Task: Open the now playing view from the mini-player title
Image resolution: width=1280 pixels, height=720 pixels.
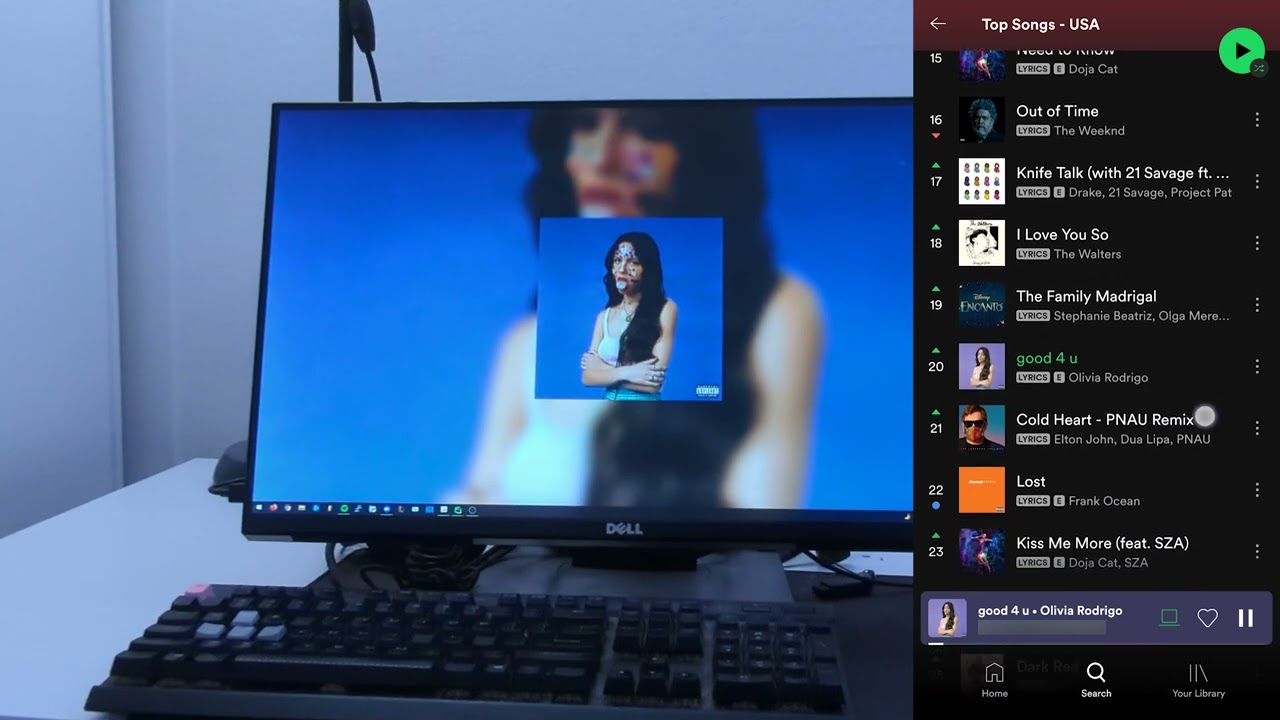Action: [1050, 611]
